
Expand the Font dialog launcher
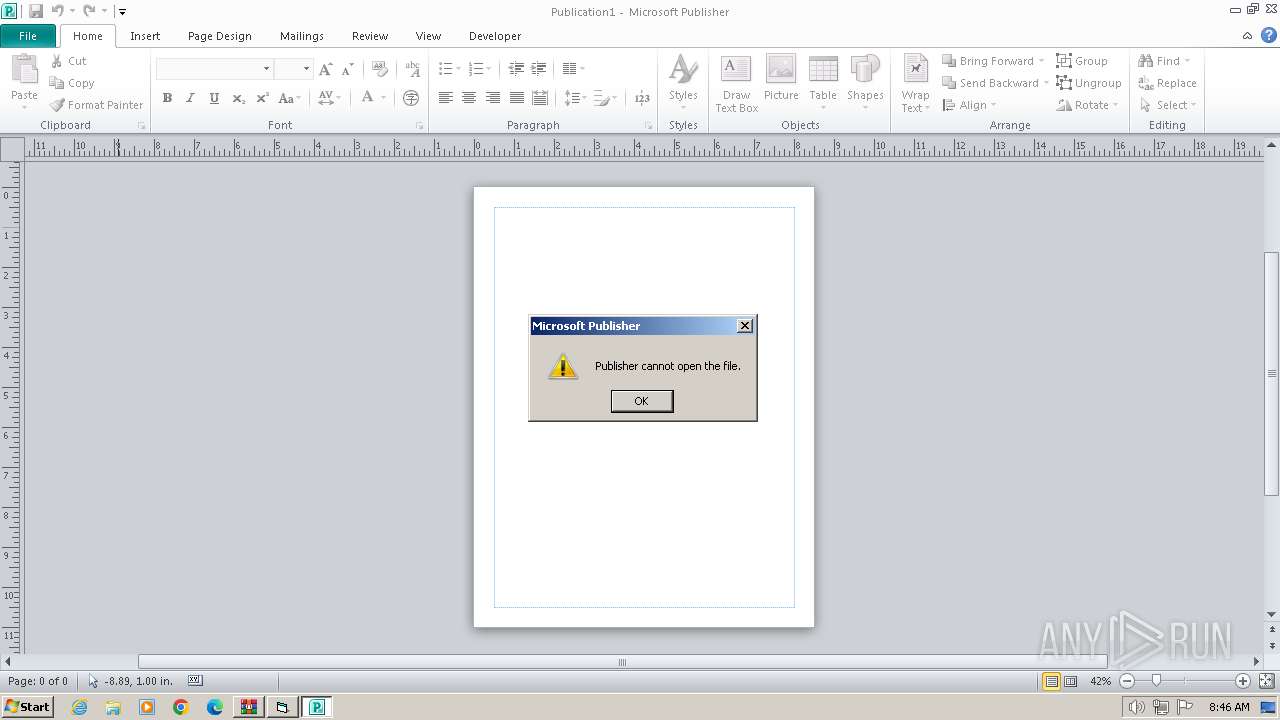[419, 126]
